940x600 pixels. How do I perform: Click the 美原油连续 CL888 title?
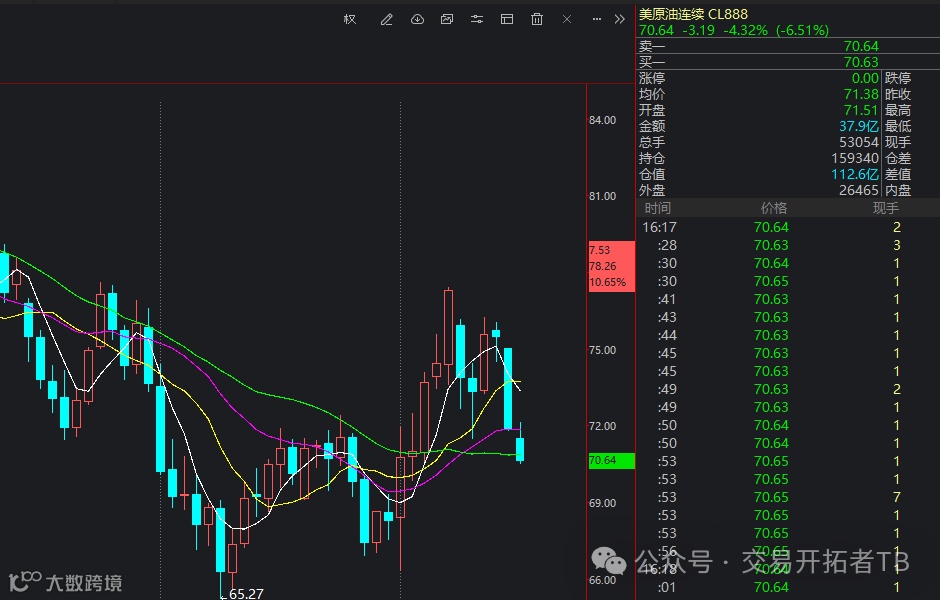pos(693,14)
